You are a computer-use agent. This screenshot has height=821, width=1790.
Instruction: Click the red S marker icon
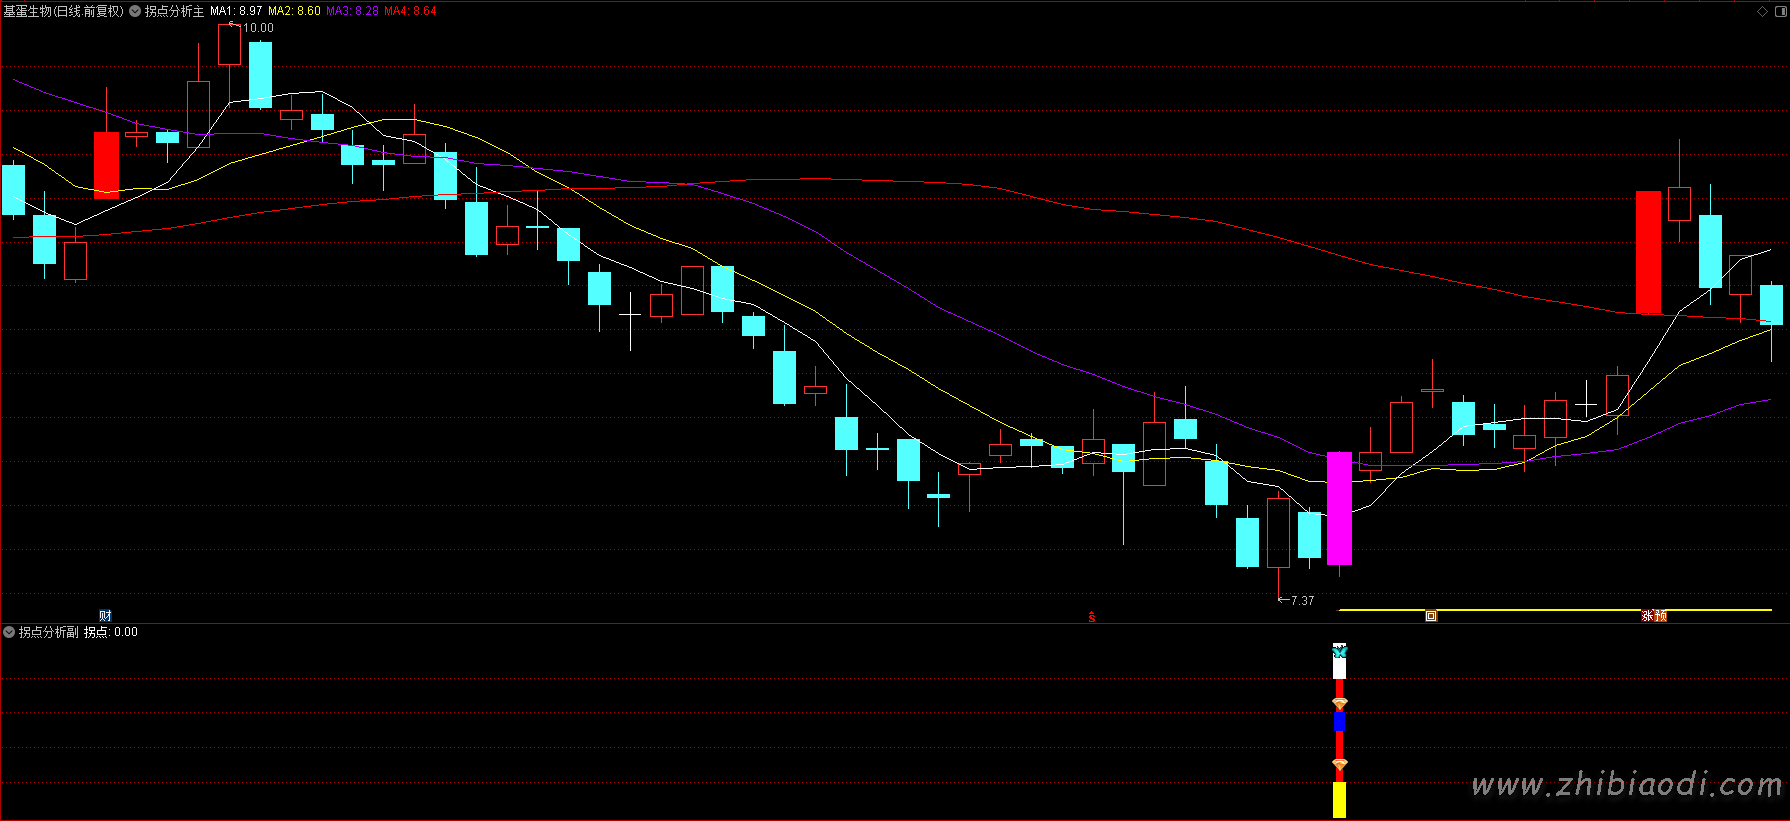coord(1092,617)
